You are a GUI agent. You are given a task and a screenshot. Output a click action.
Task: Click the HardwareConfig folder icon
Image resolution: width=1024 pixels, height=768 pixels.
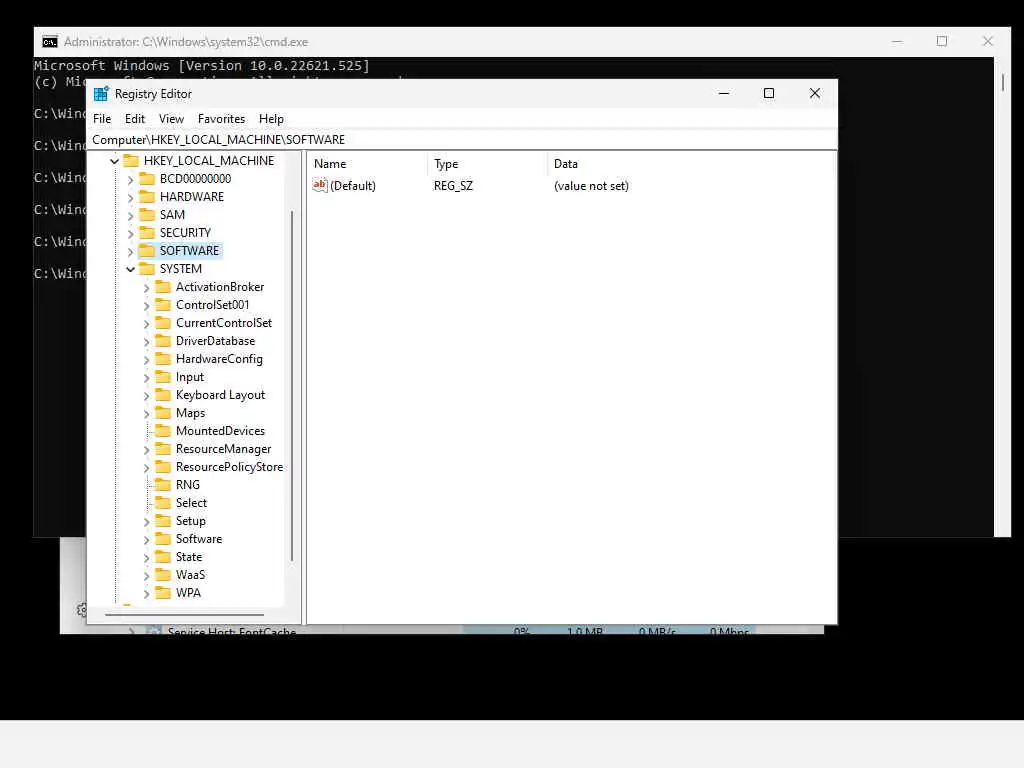[163, 359]
